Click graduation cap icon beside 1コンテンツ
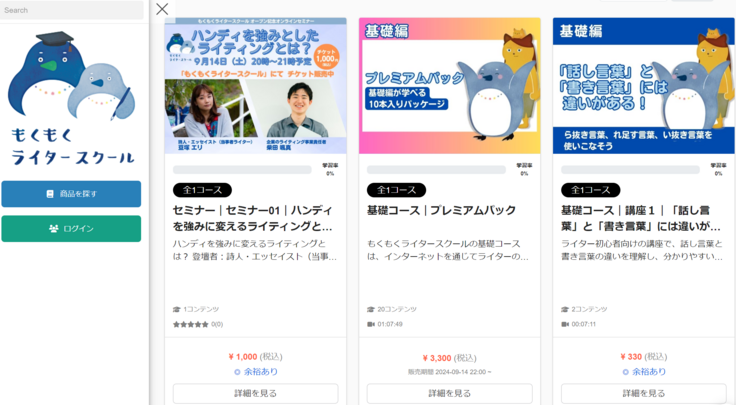The height and width of the screenshot is (405, 736). [176, 309]
